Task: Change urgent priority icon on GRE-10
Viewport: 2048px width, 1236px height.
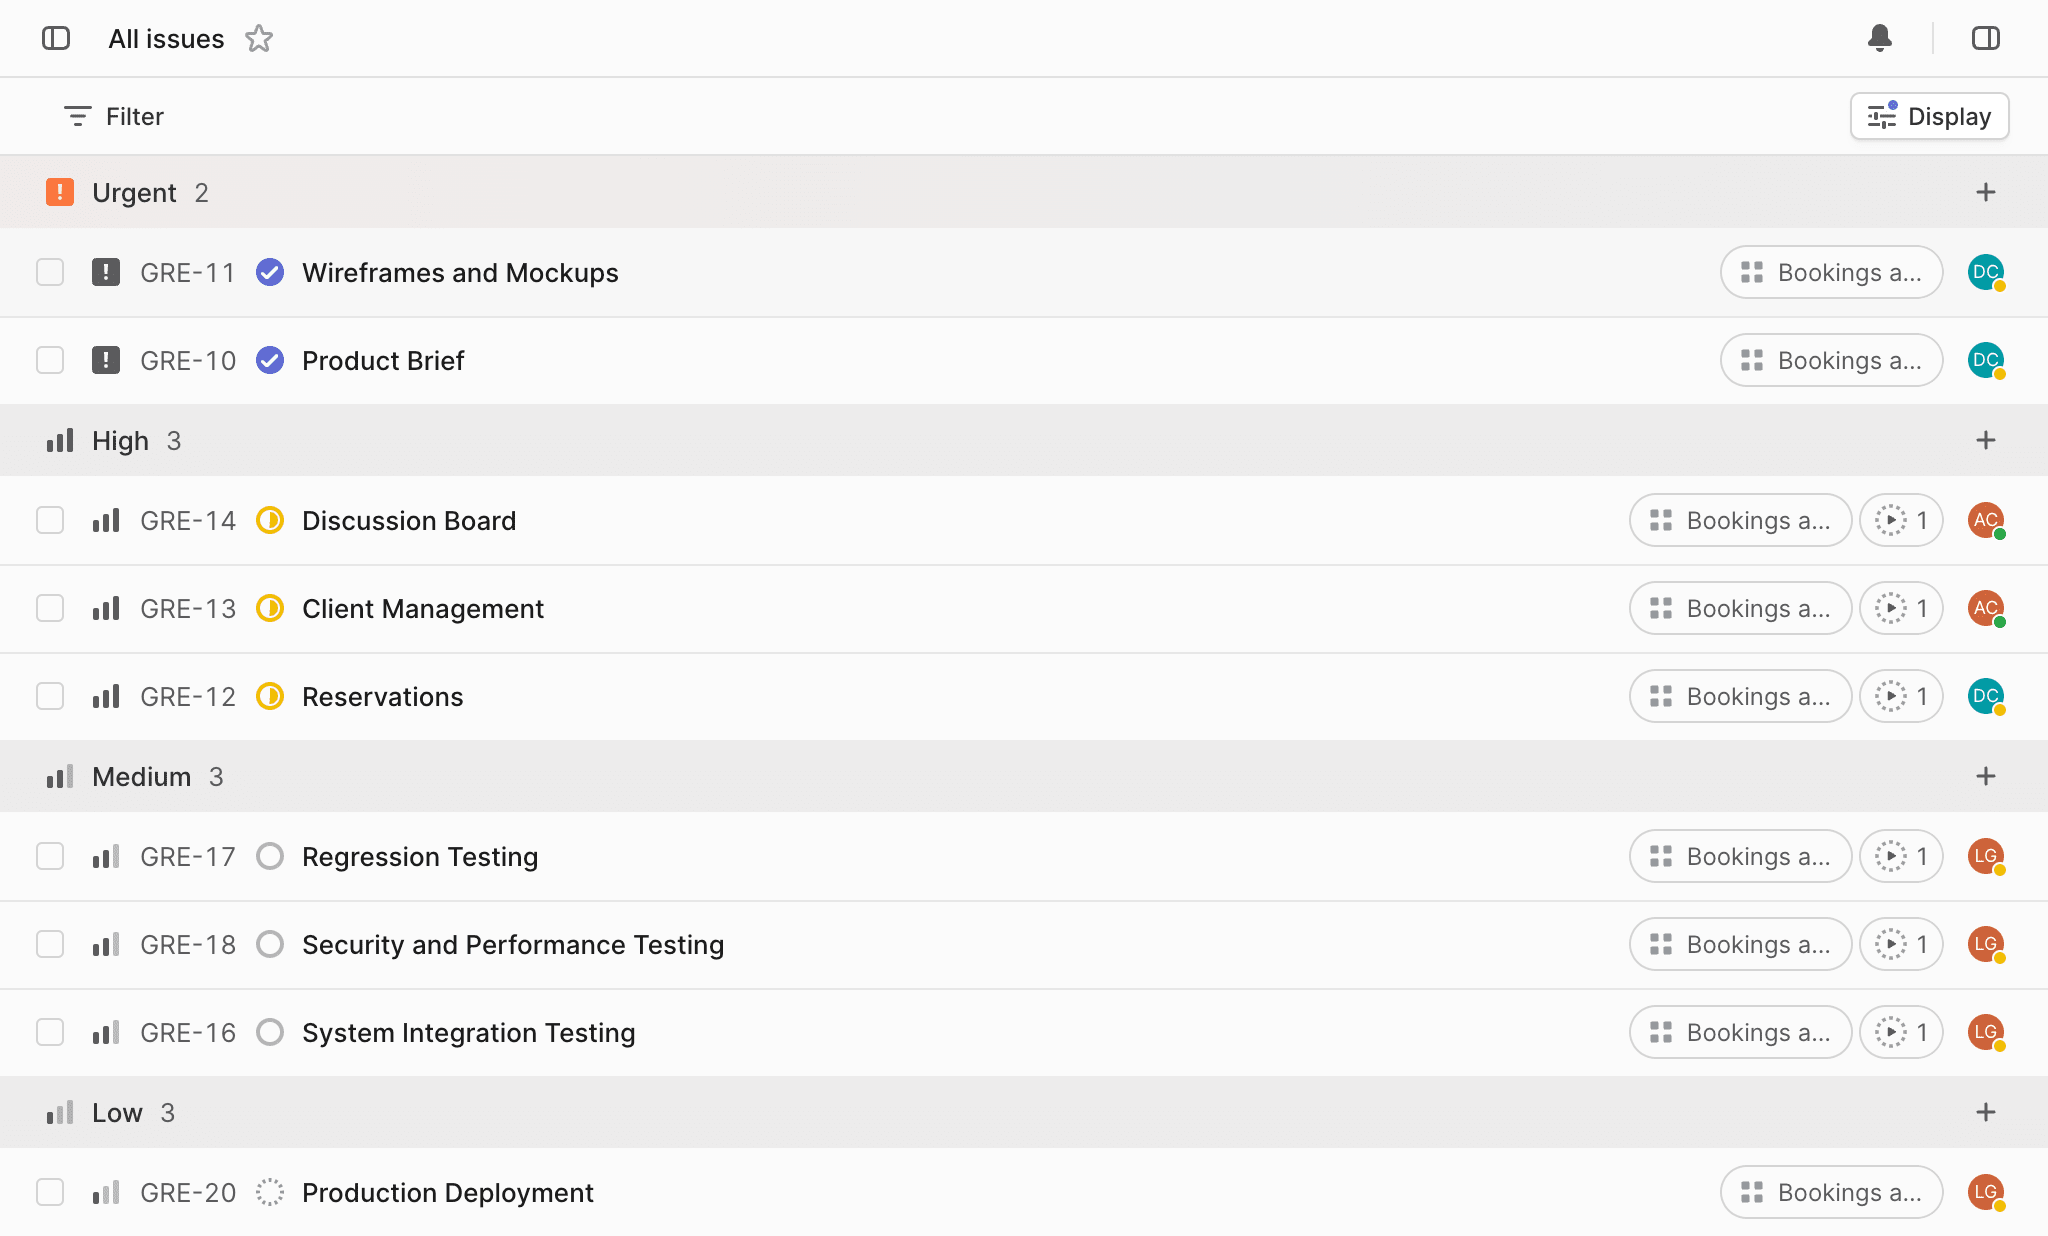Action: point(106,360)
